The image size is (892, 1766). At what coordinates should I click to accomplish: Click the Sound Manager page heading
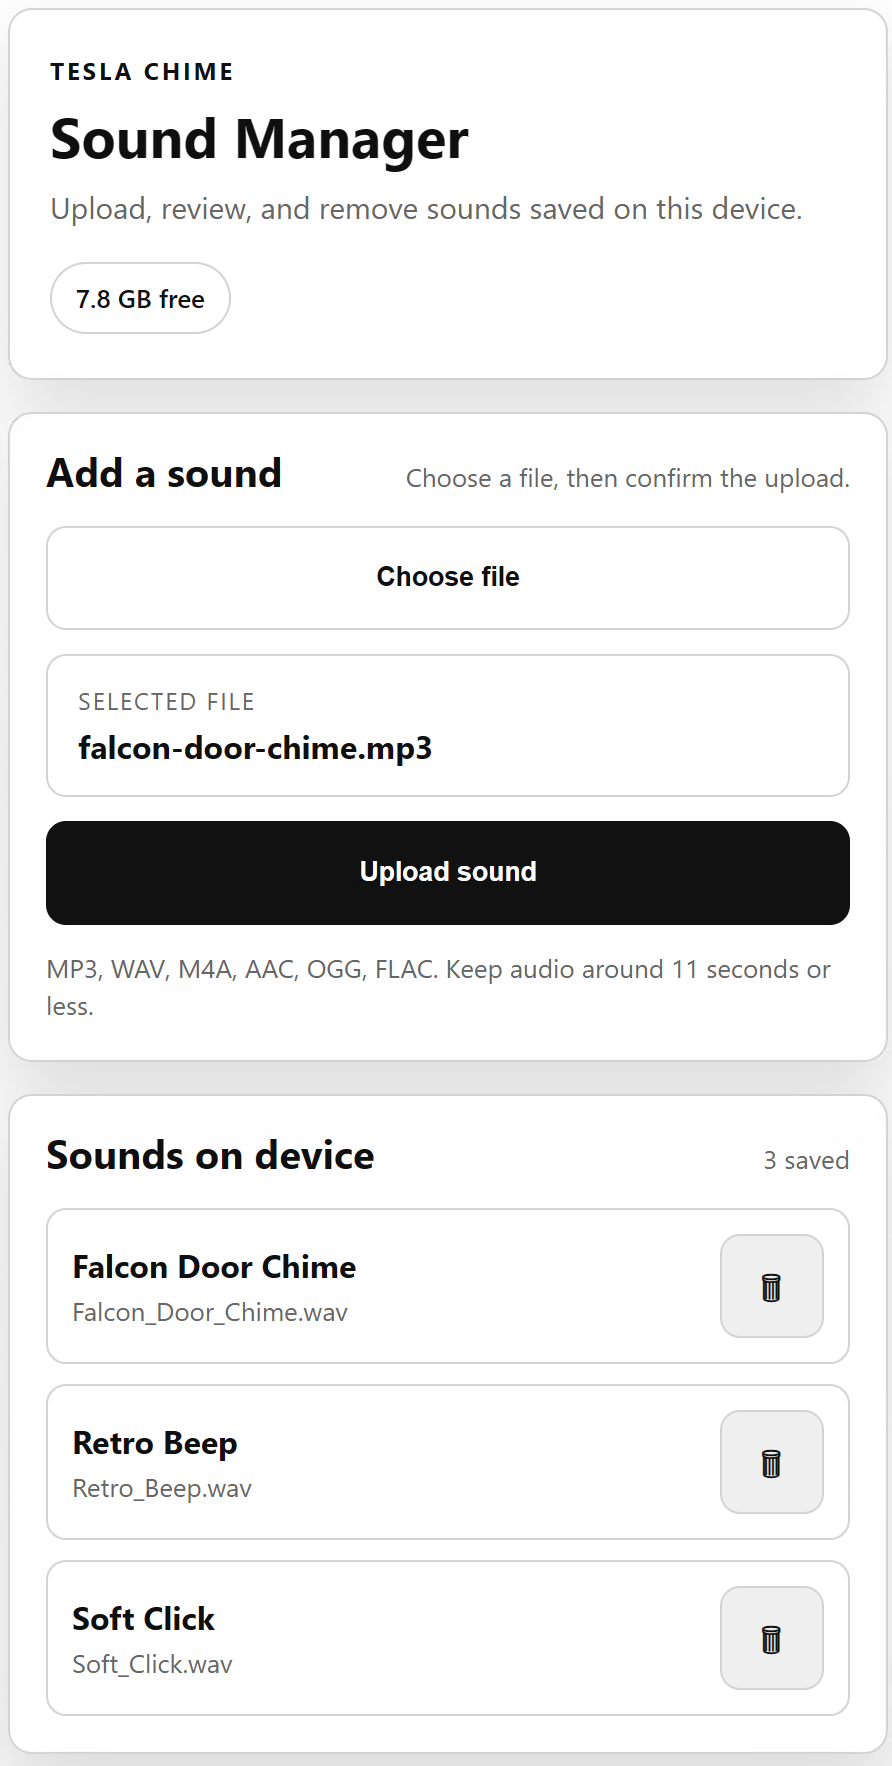(x=259, y=139)
